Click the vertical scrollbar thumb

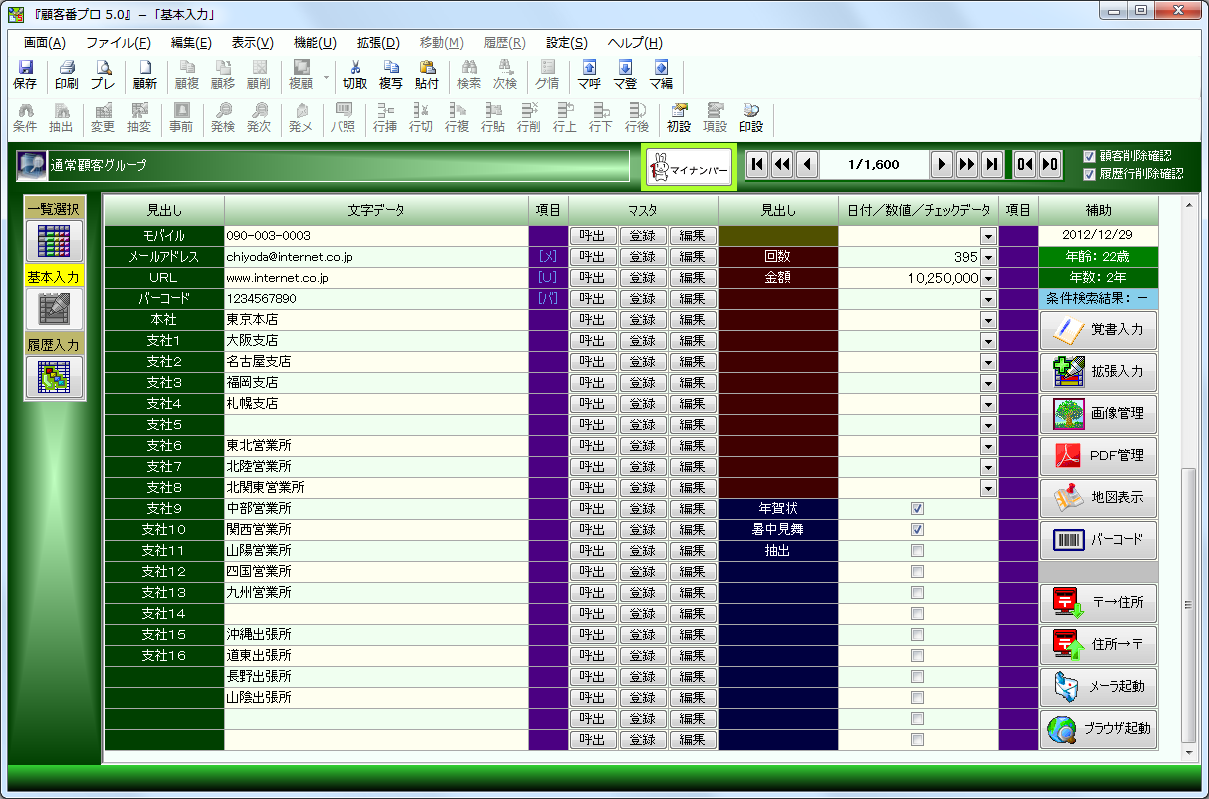tap(1189, 604)
